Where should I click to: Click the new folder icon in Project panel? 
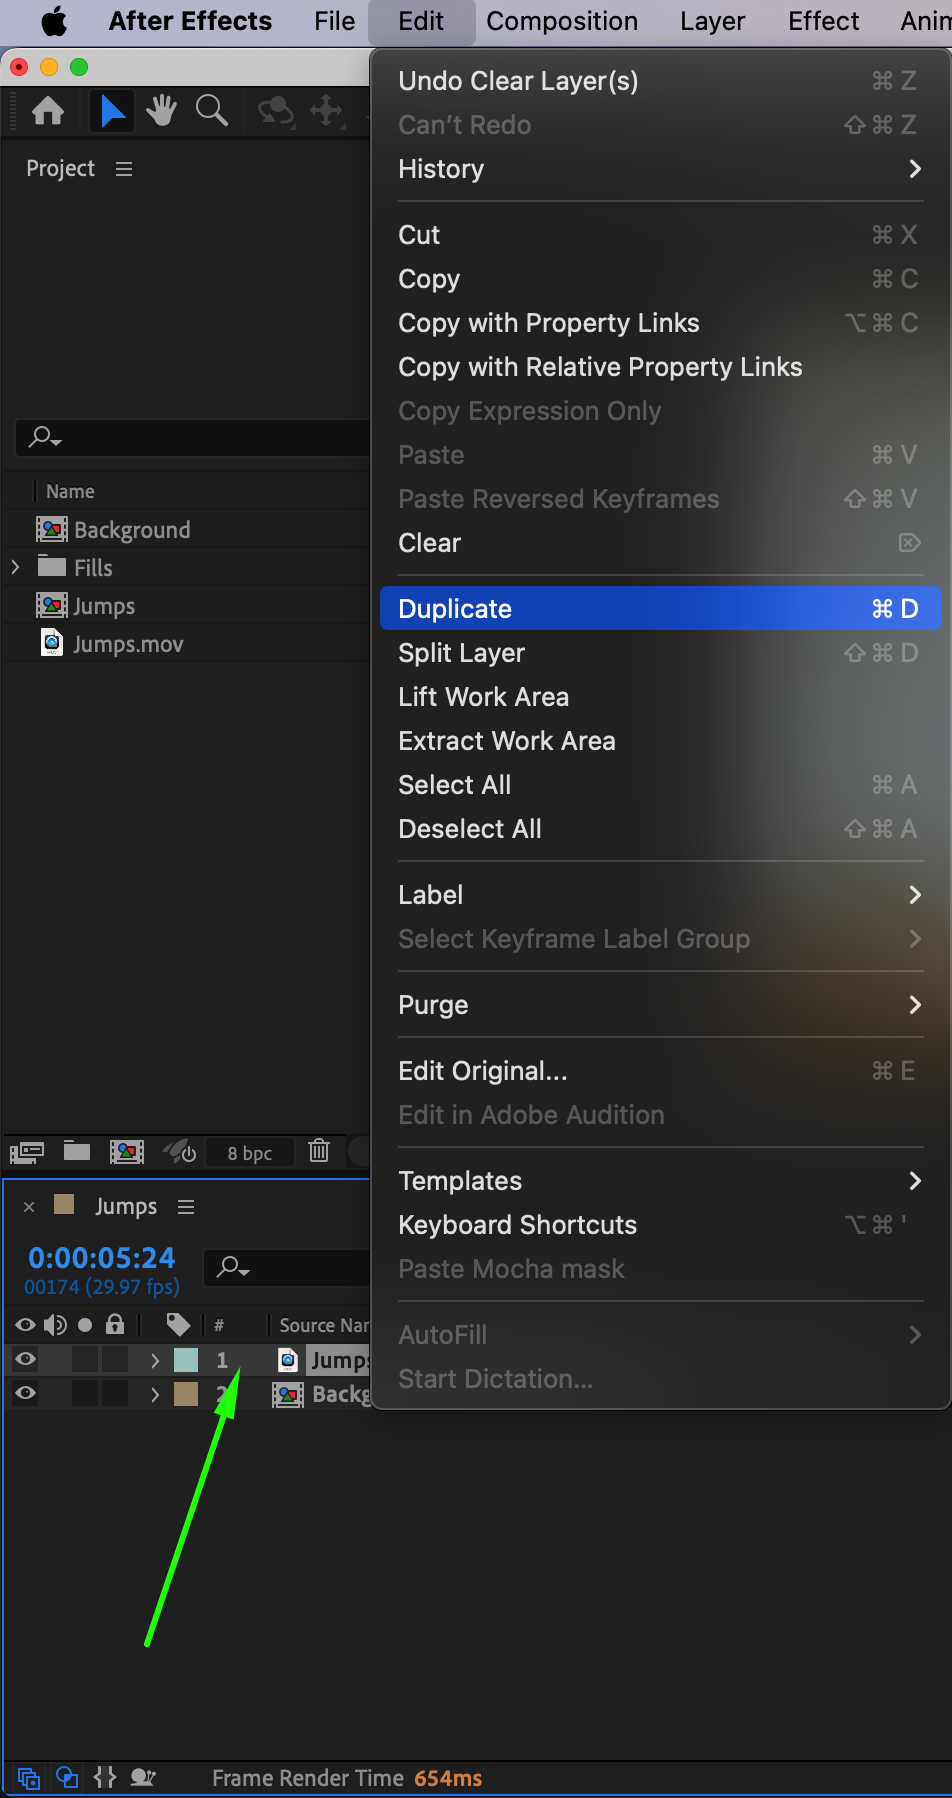(77, 1151)
